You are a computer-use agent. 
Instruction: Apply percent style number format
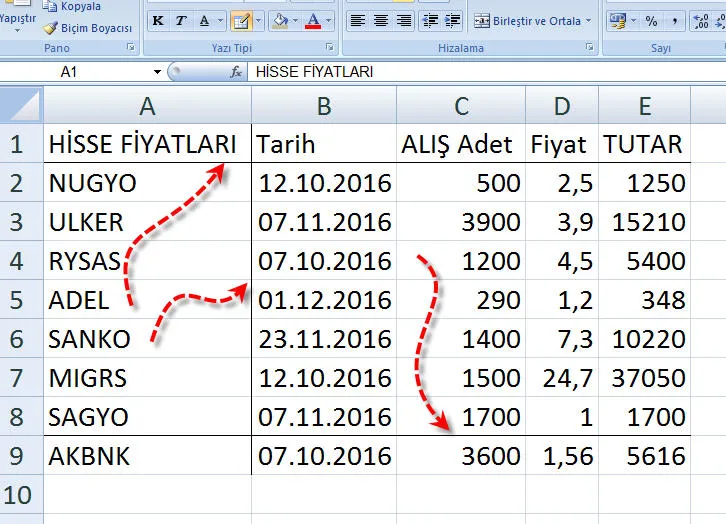point(651,21)
